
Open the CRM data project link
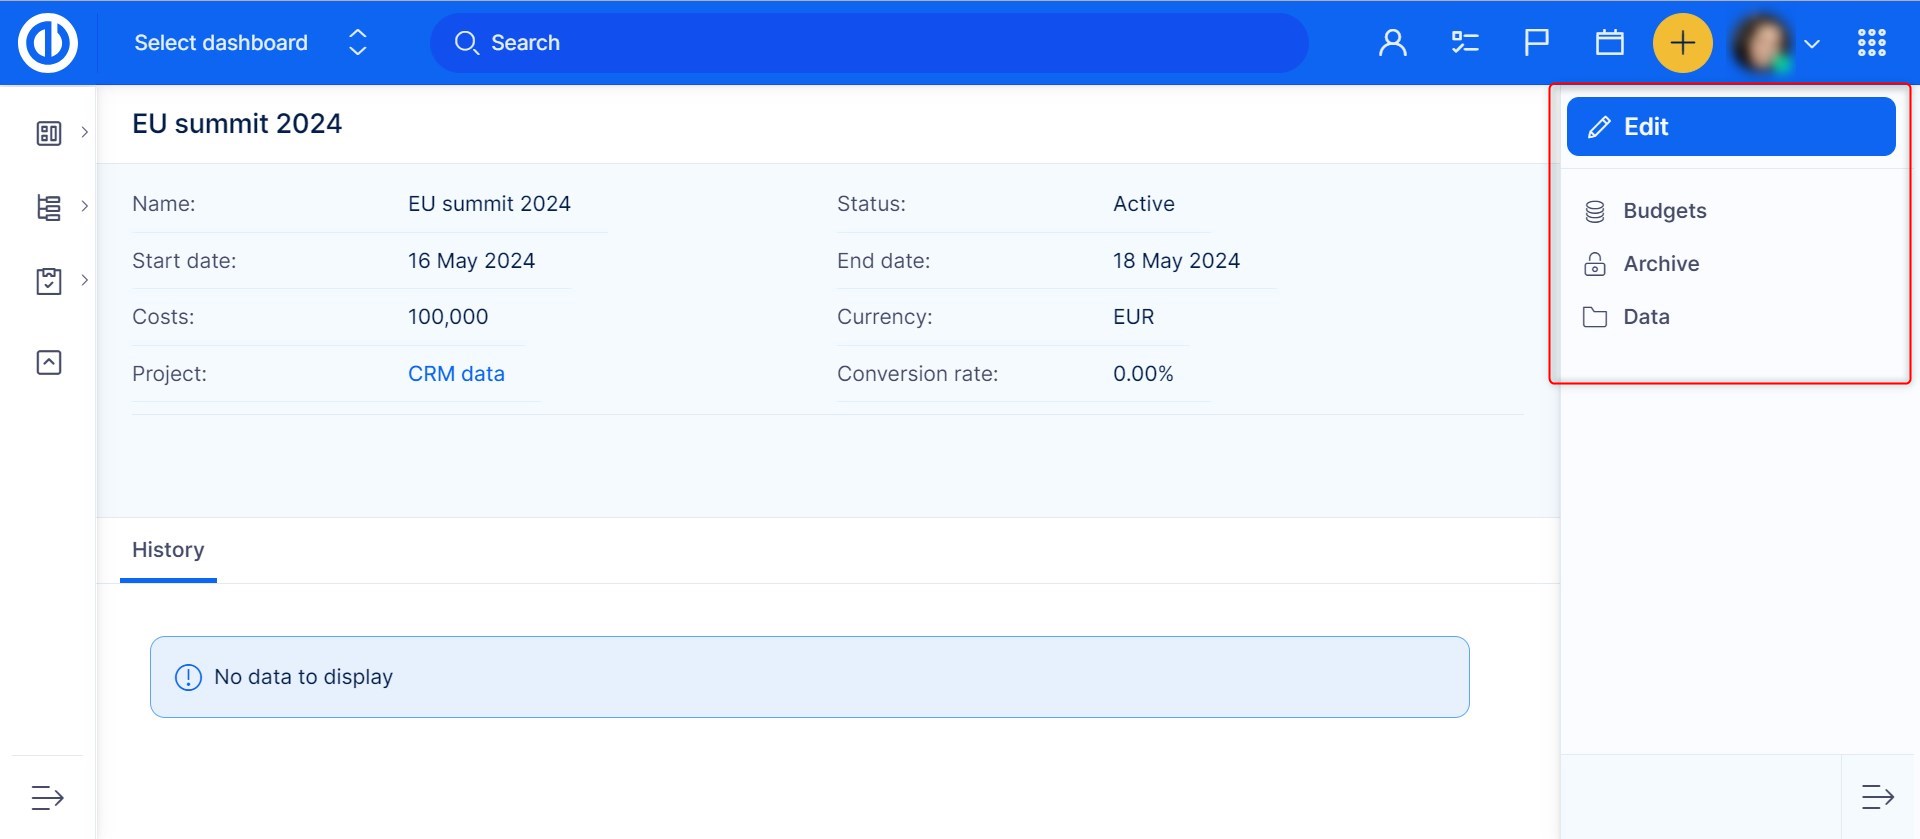click(456, 374)
